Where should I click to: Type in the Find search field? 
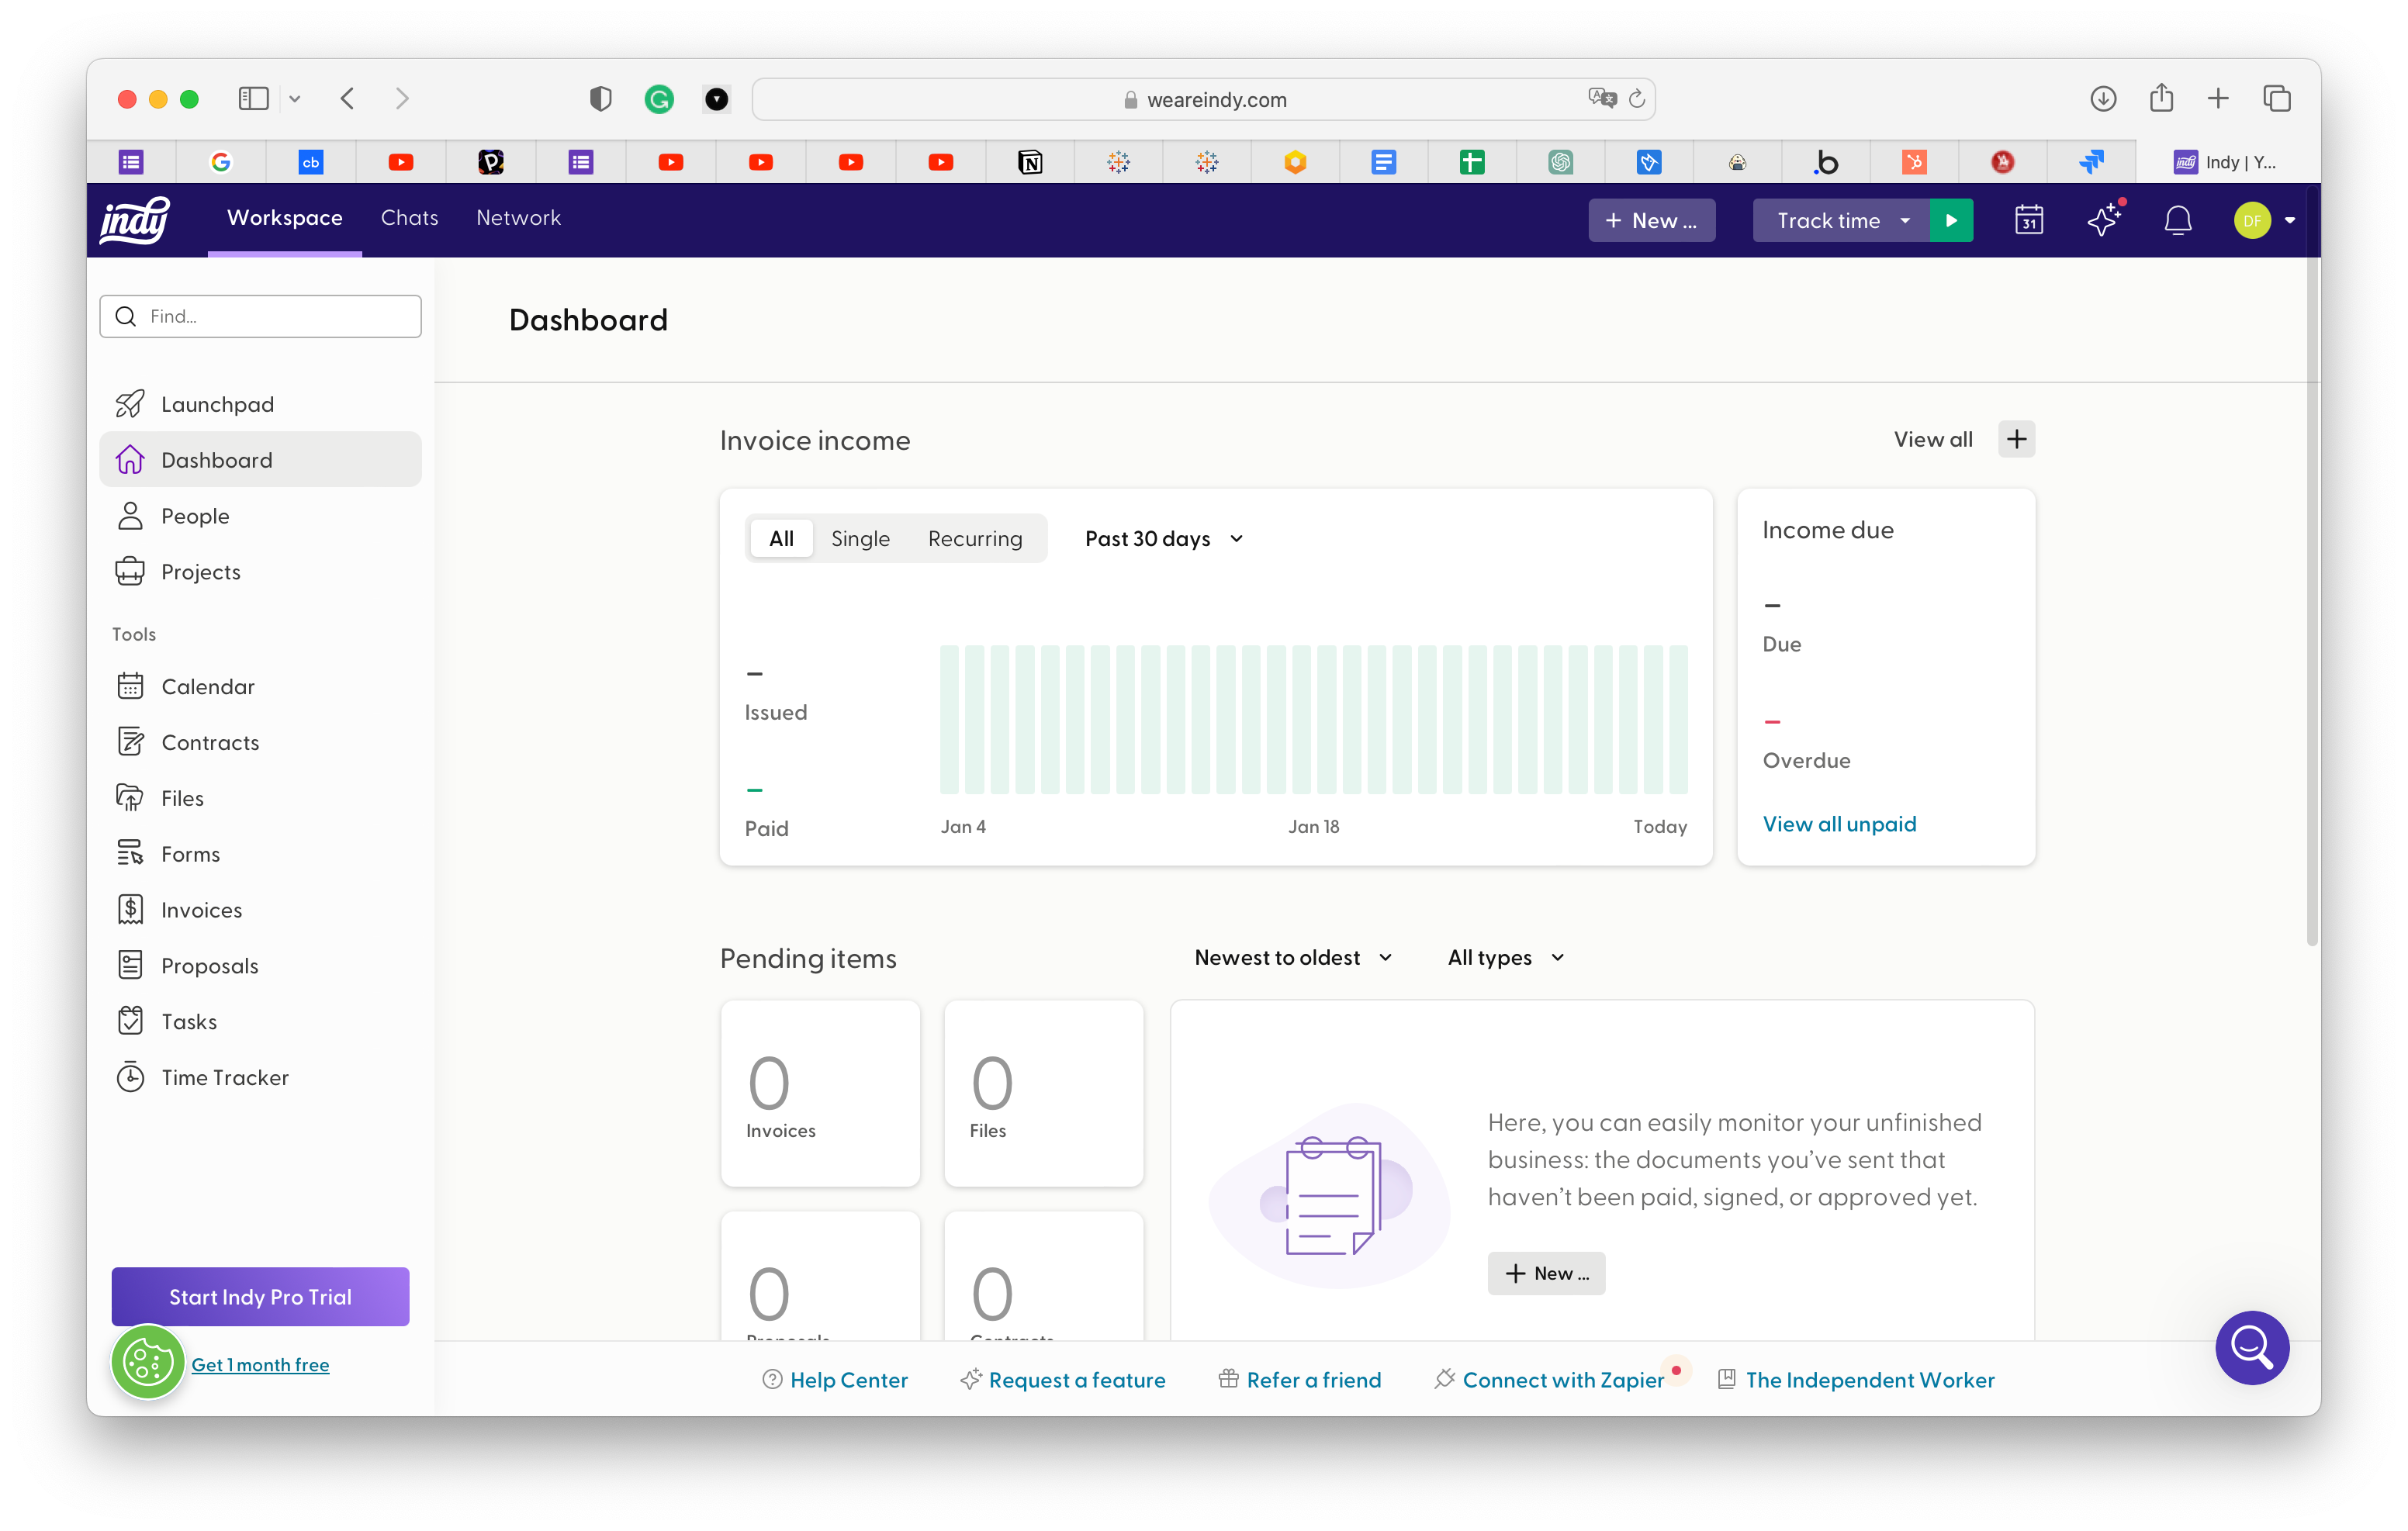coord(260,316)
